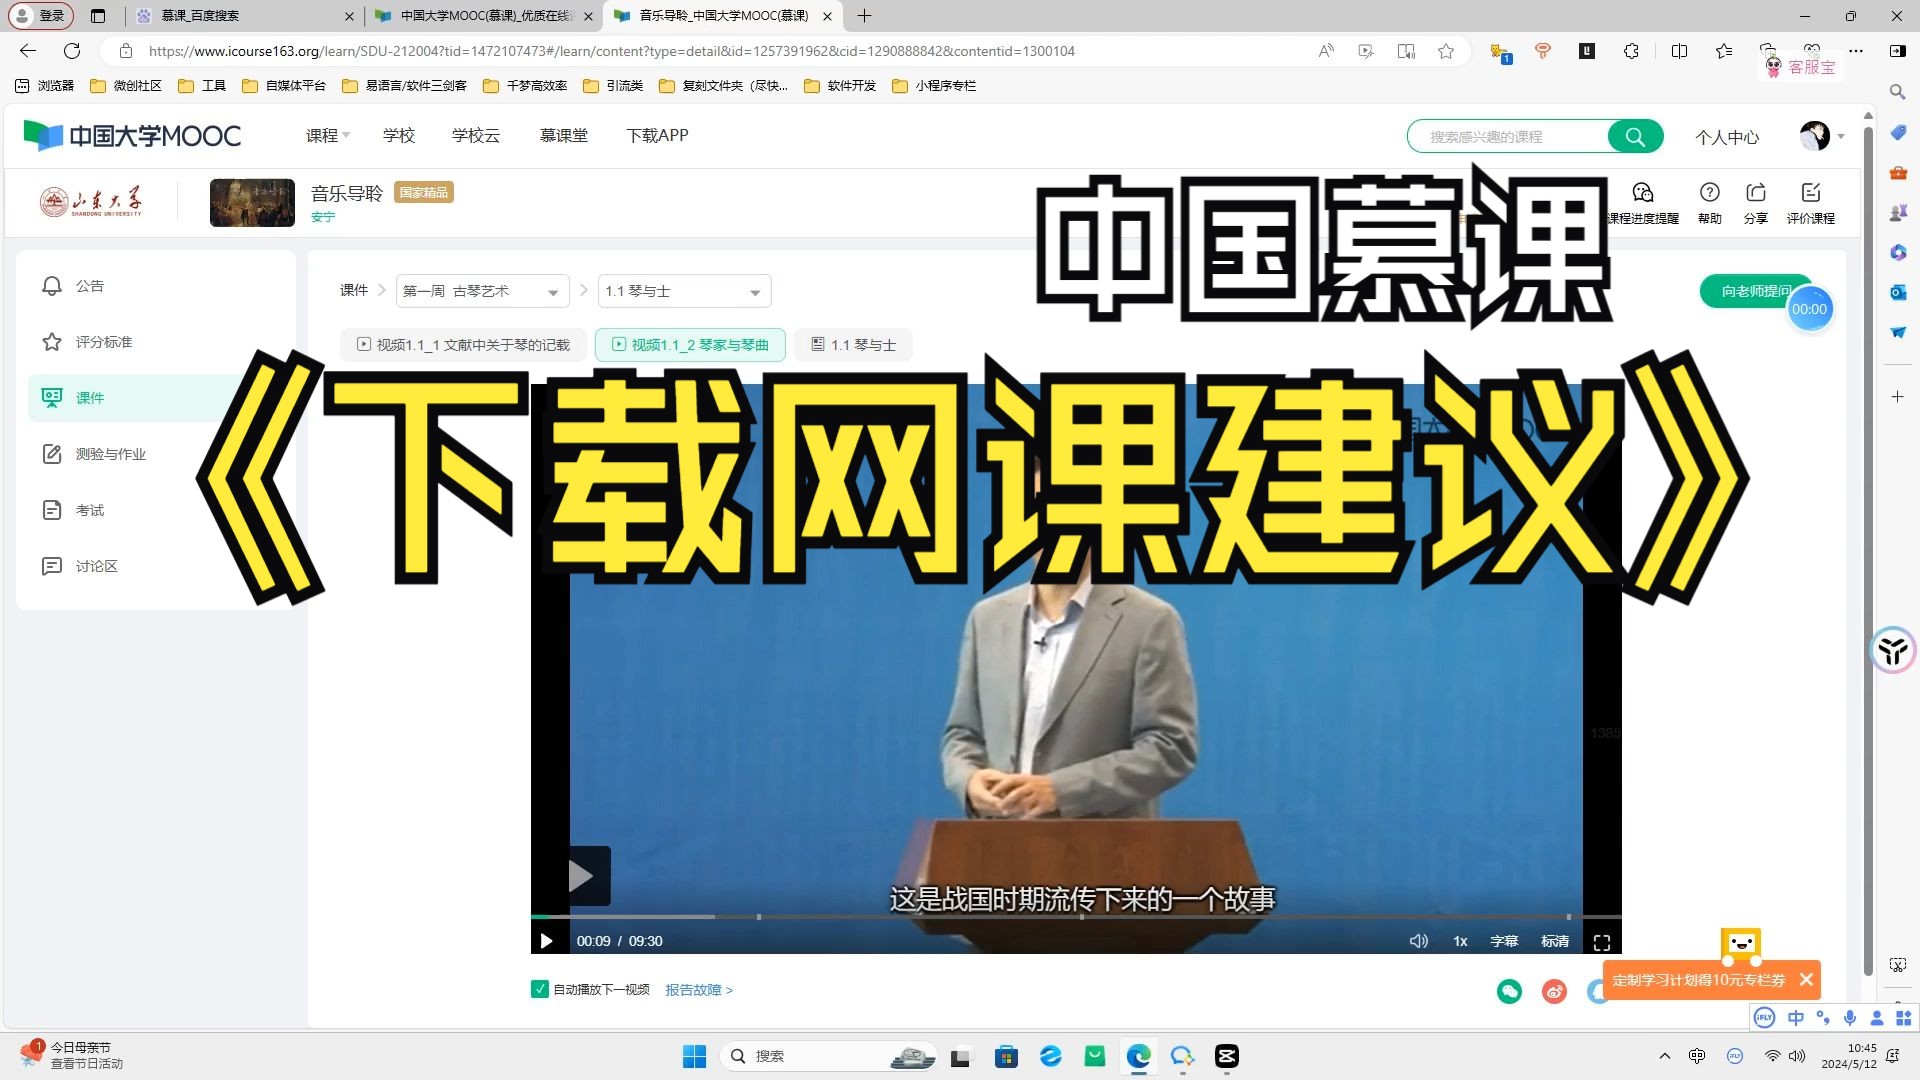The image size is (1920, 1080).
Task: Open 自媒体平台 bookmarks folder
Action: 284,86
